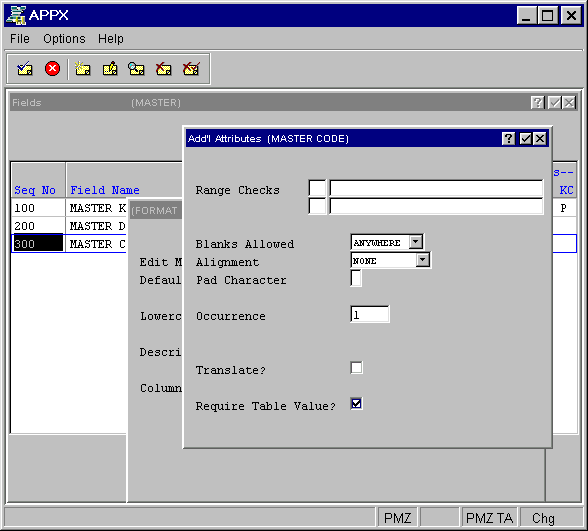
Task: Click checkmark icon in Fields window title
Action: (x=554, y=102)
